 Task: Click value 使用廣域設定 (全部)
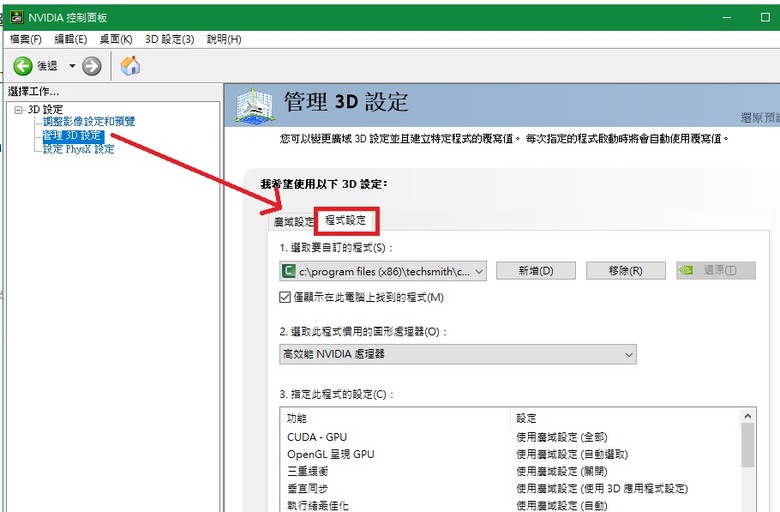pos(562,437)
